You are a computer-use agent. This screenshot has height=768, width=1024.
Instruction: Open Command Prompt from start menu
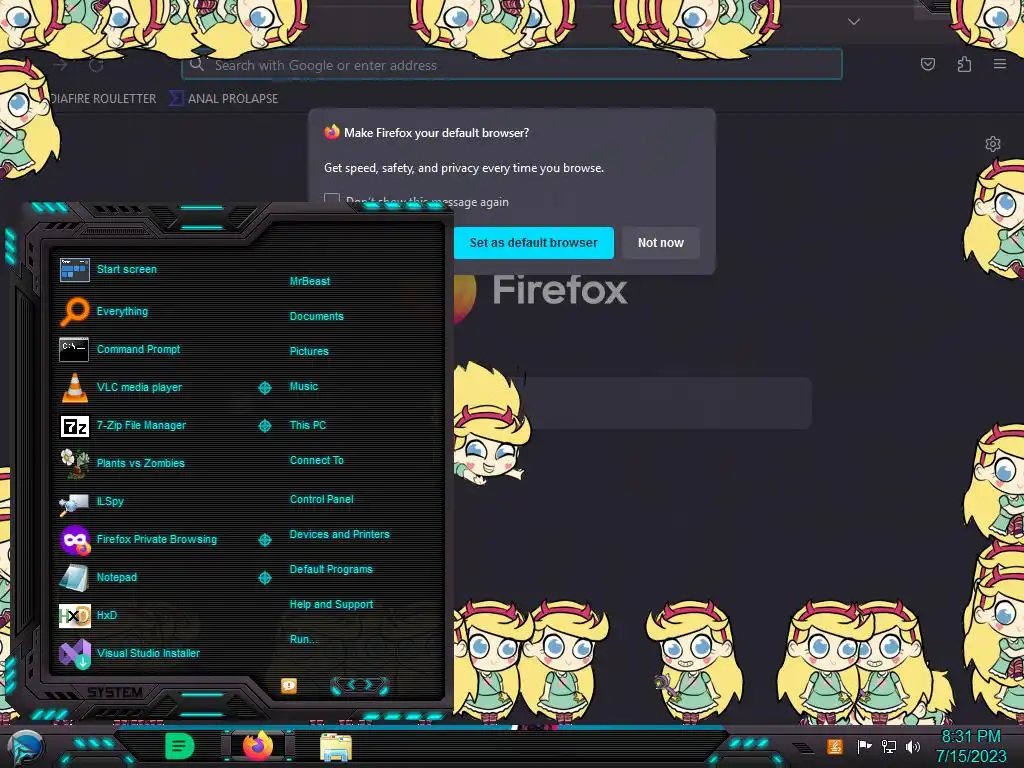[x=120, y=349]
